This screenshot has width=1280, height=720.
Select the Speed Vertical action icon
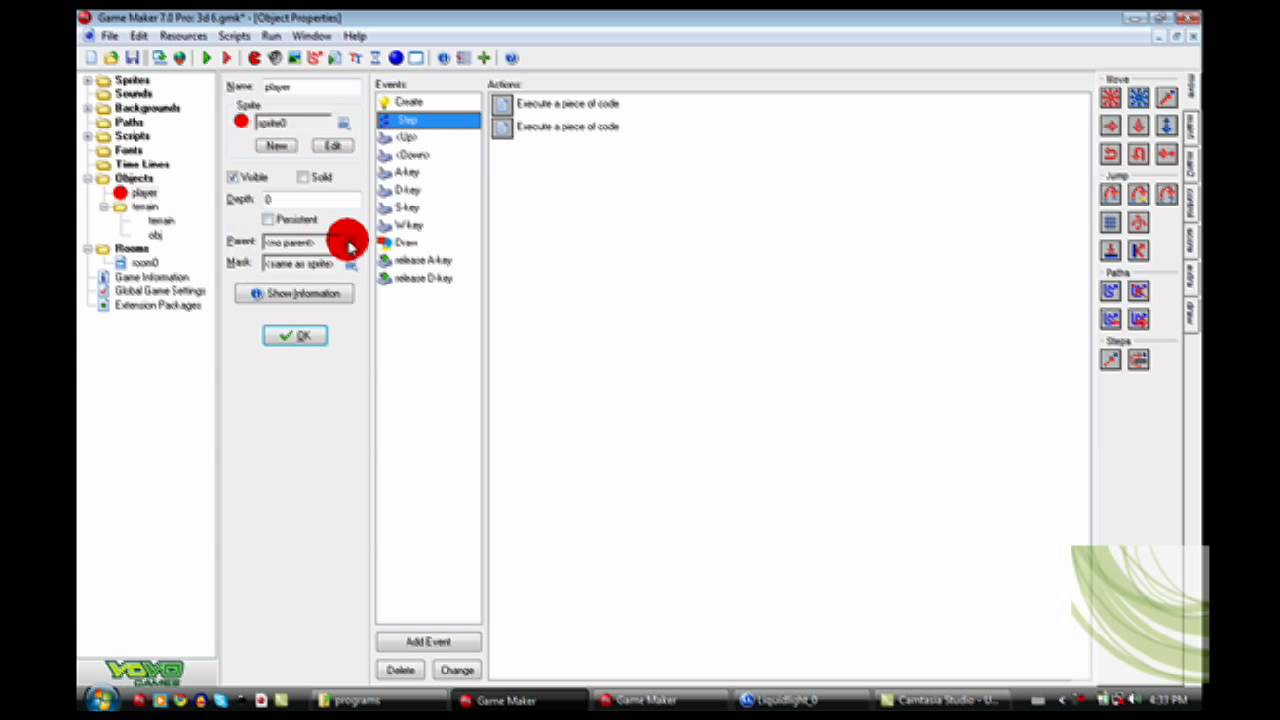[x=1138, y=125]
